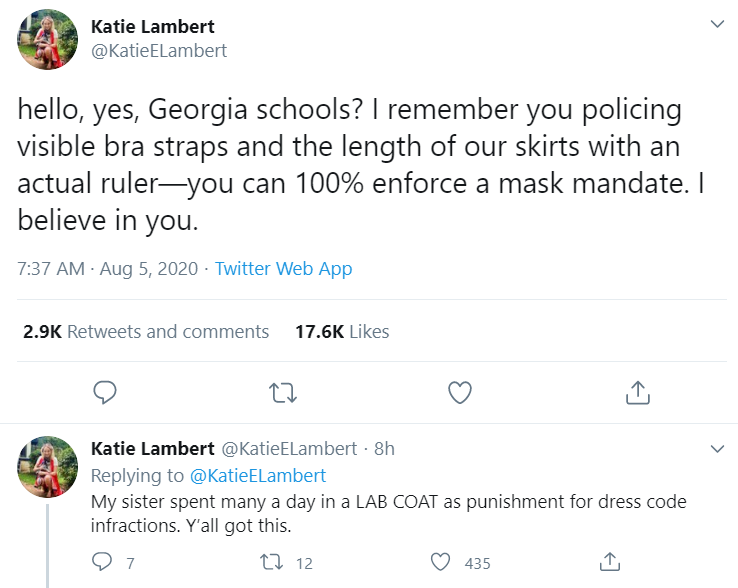Like the LAB COAT reply tweet

coord(441,563)
